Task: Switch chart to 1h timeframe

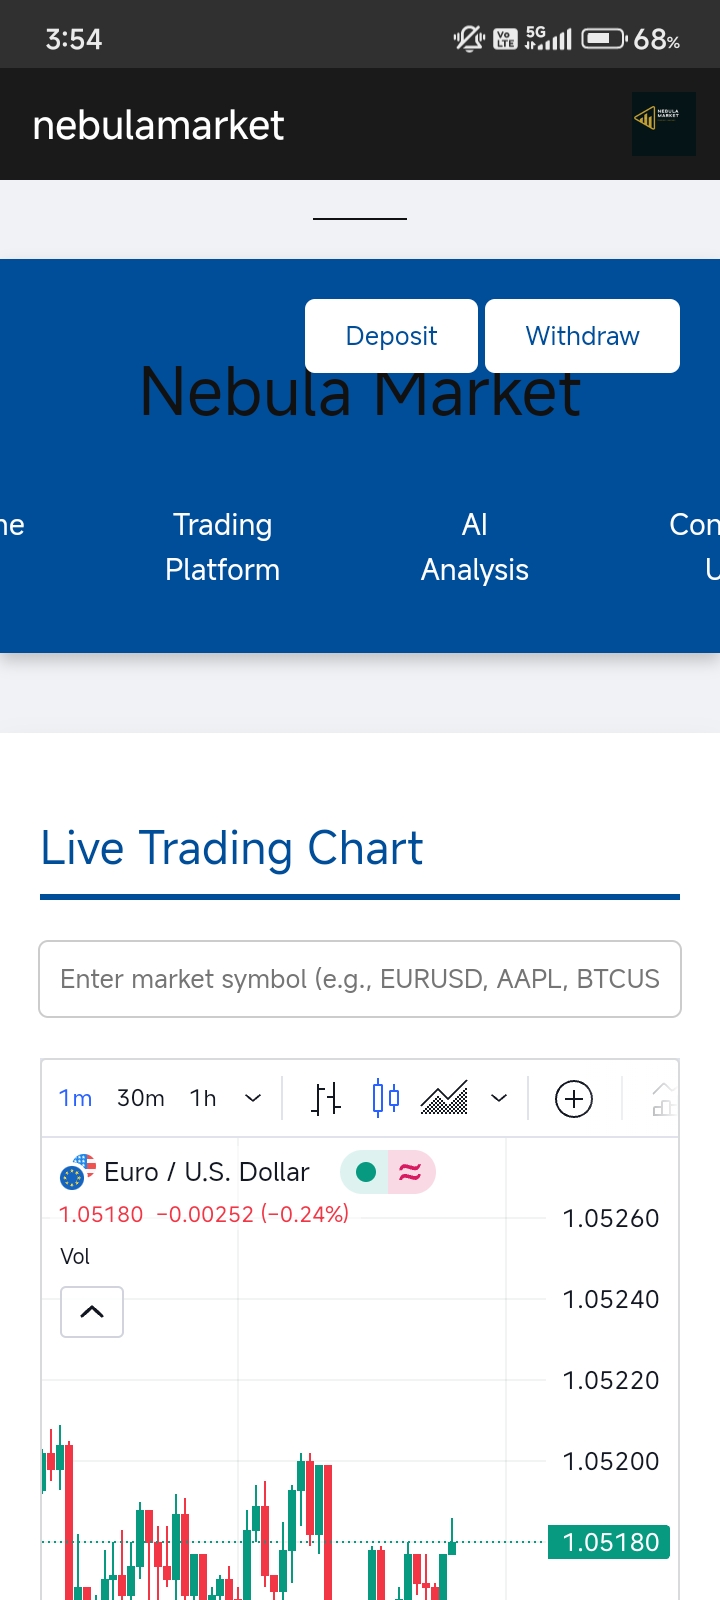Action: (x=203, y=1099)
